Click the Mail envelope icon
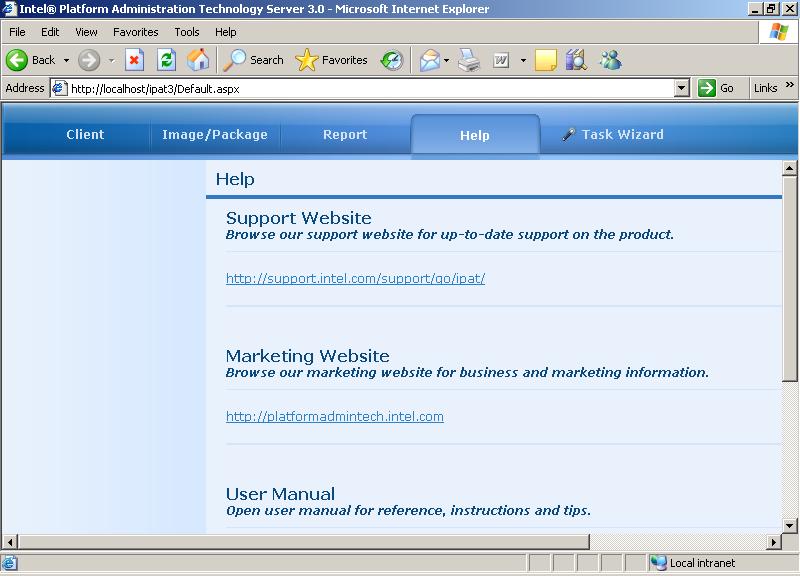This screenshot has height=576, width=800. click(430, 60)
